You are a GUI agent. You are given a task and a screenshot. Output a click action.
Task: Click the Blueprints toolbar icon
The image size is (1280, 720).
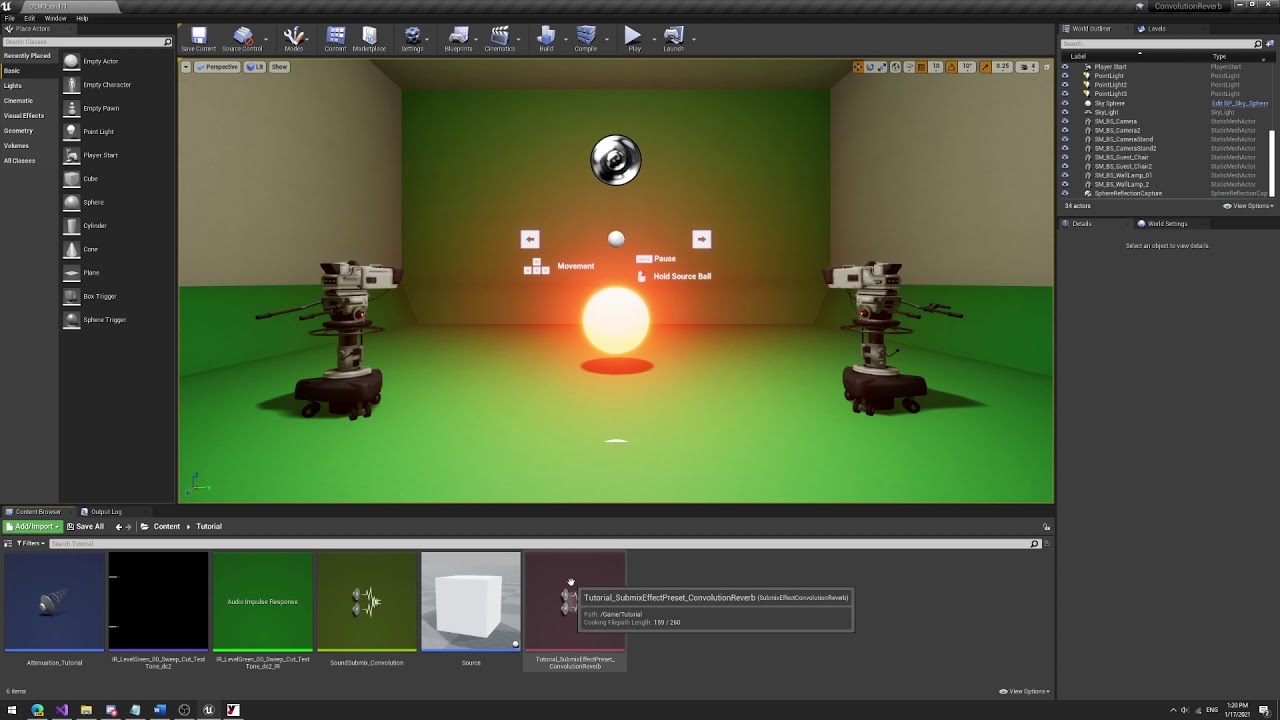(x=458, y=39)
